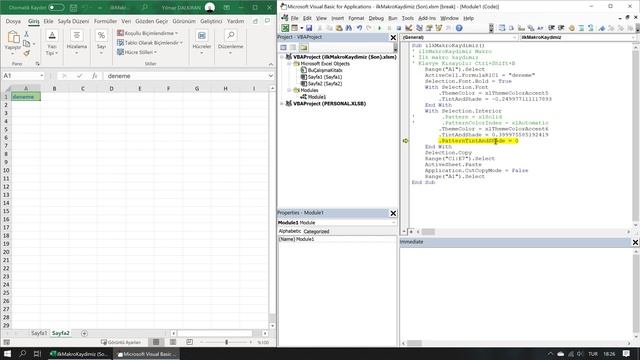Click Görüntü Ayarları in Excel status bar
Image resolution: width=640 pixels, height=360 pixels.
(x=121, y=342)
